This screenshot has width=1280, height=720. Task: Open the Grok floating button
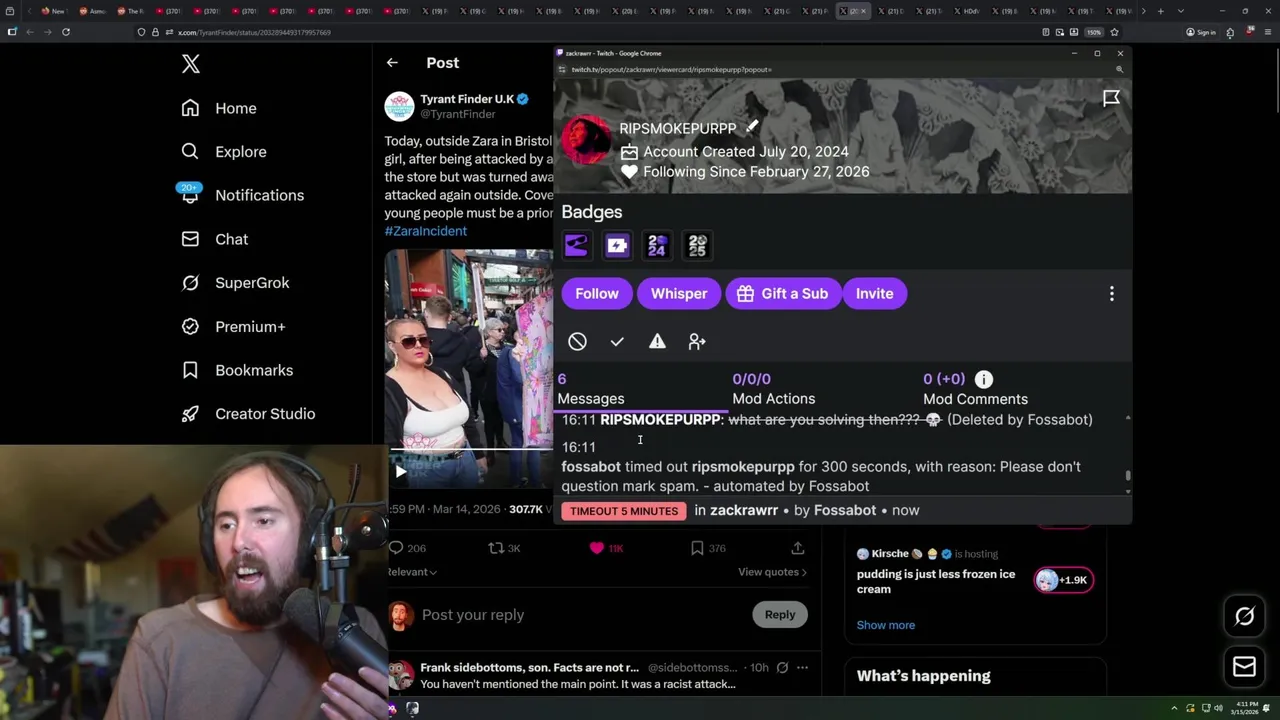coord(1244,617)
